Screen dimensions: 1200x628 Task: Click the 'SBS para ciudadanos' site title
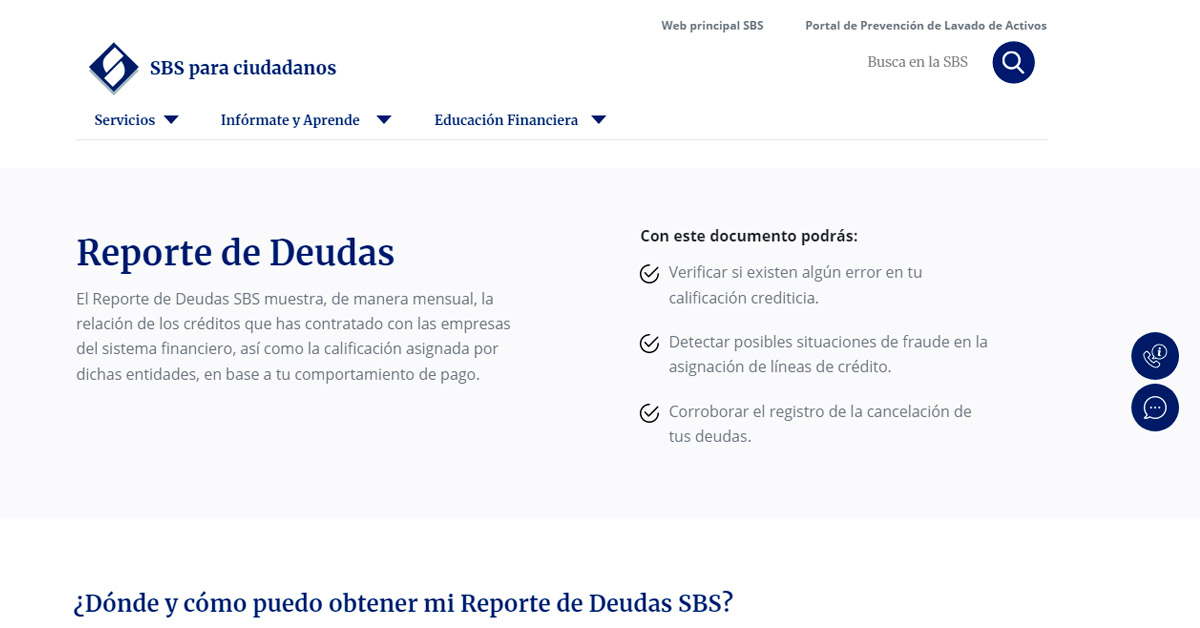243,68
